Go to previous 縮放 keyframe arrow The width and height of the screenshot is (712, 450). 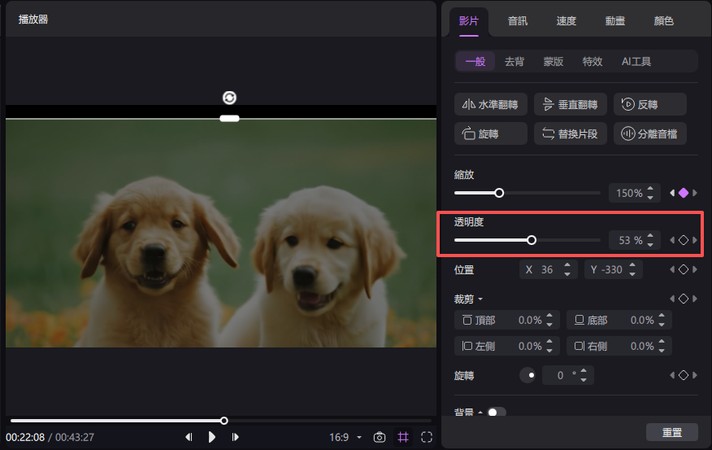(x=672, y=193)
